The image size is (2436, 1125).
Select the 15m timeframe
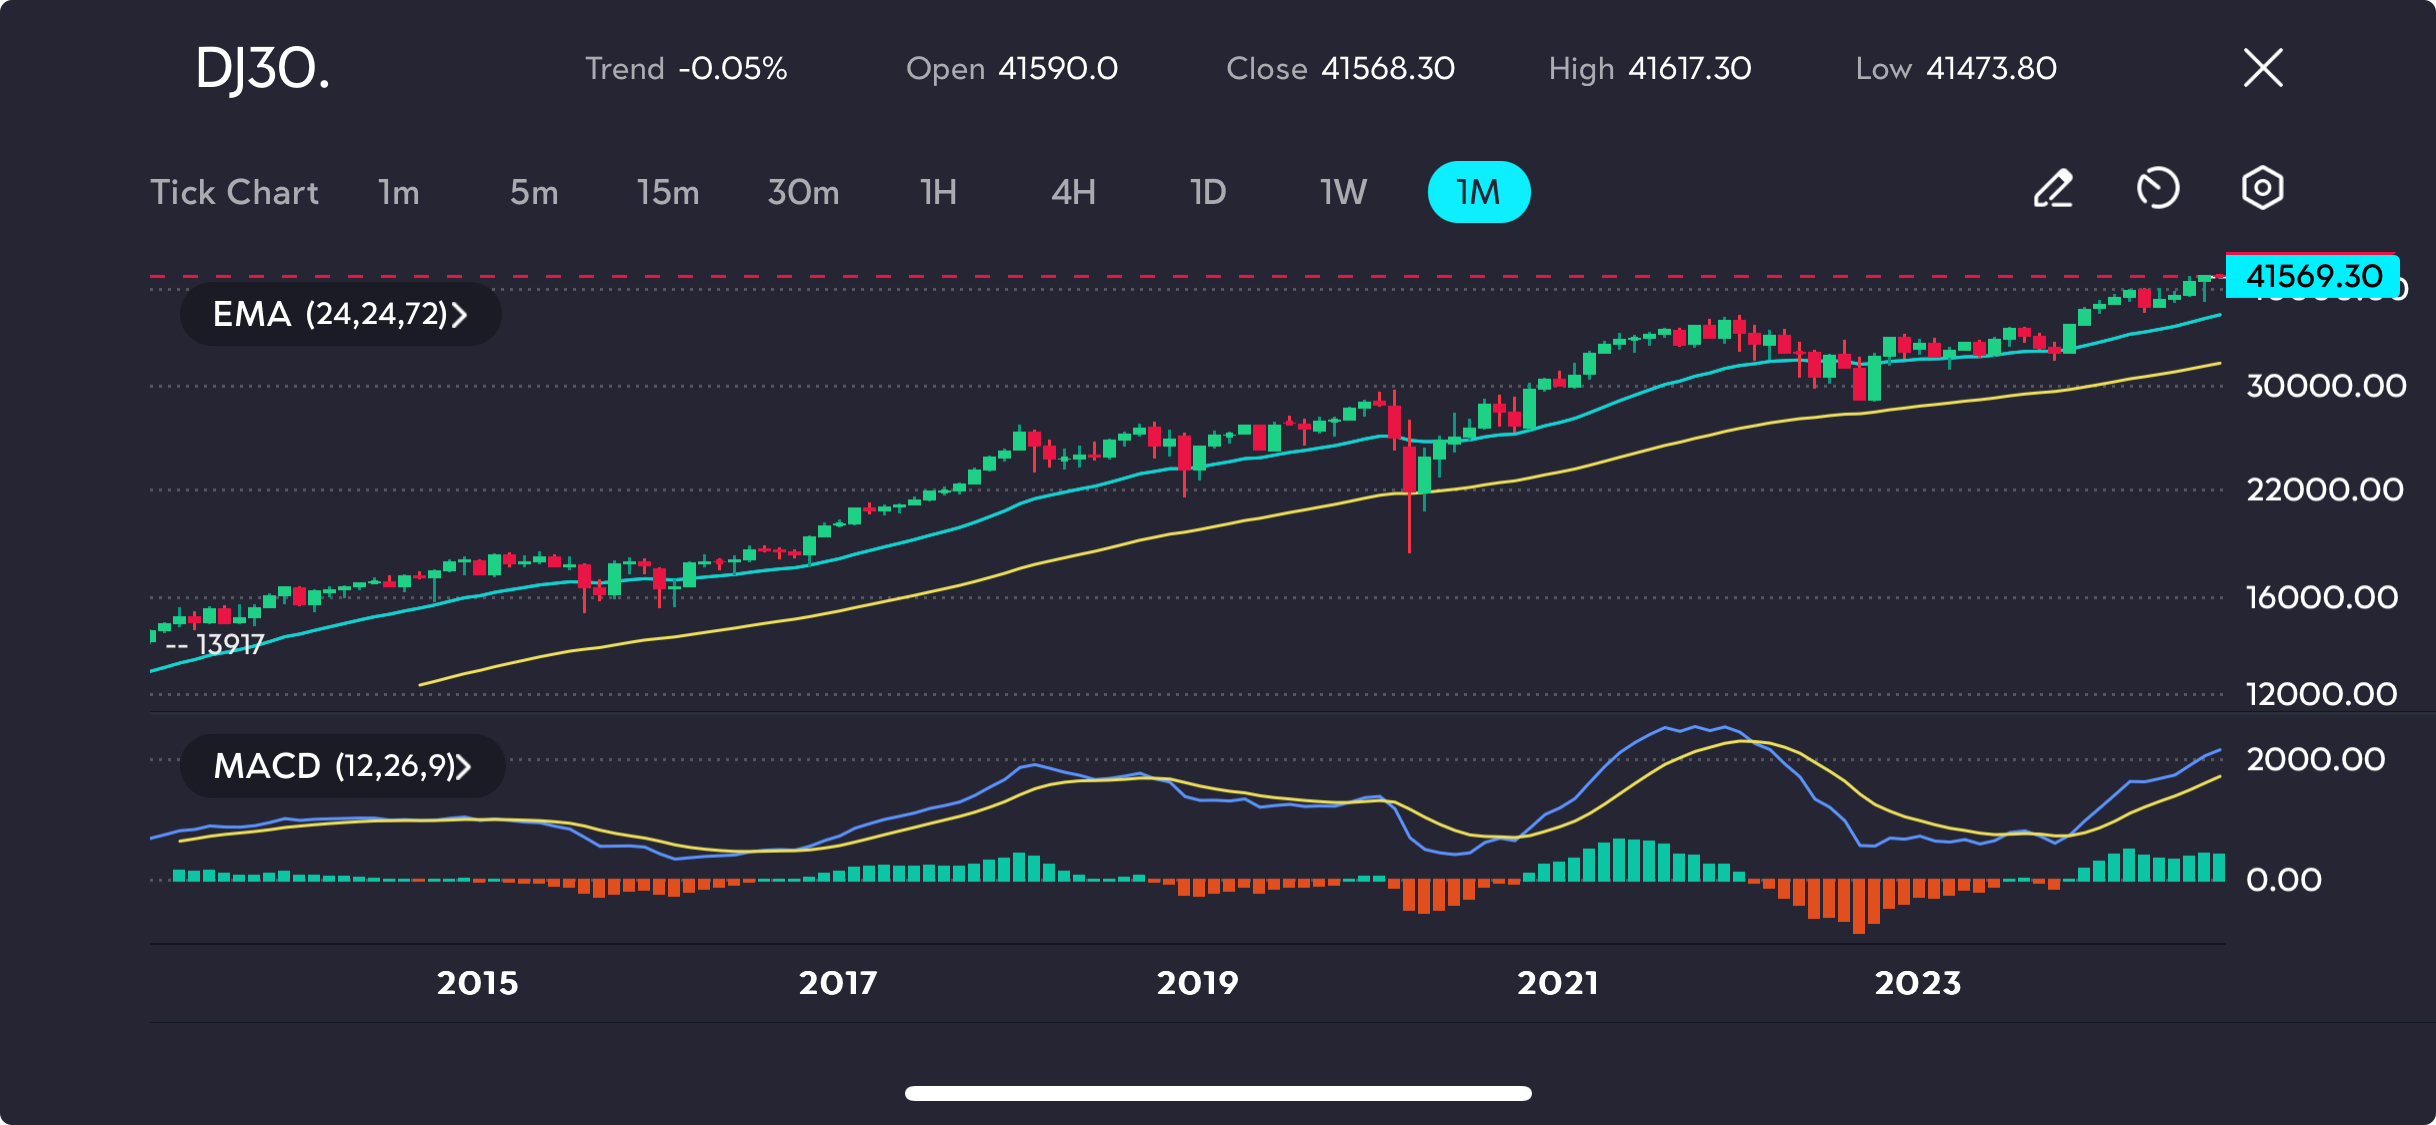pos(668,192)
